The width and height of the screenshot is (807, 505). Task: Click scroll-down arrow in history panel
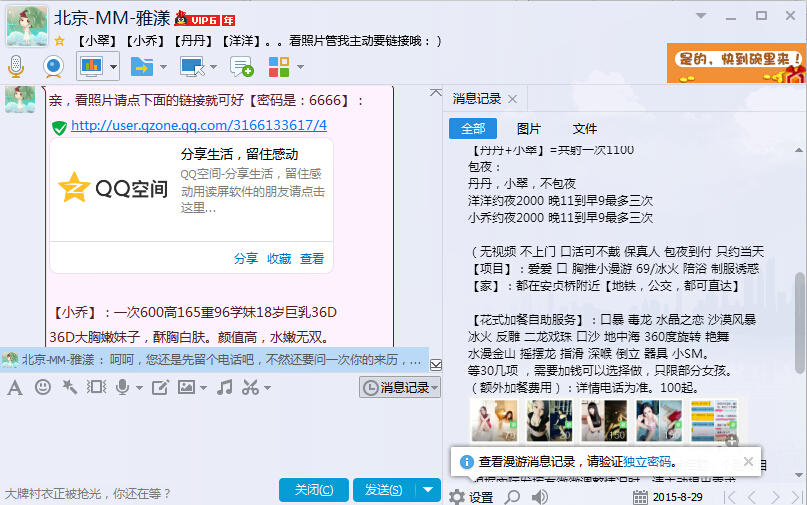click(x=799, y=475)
